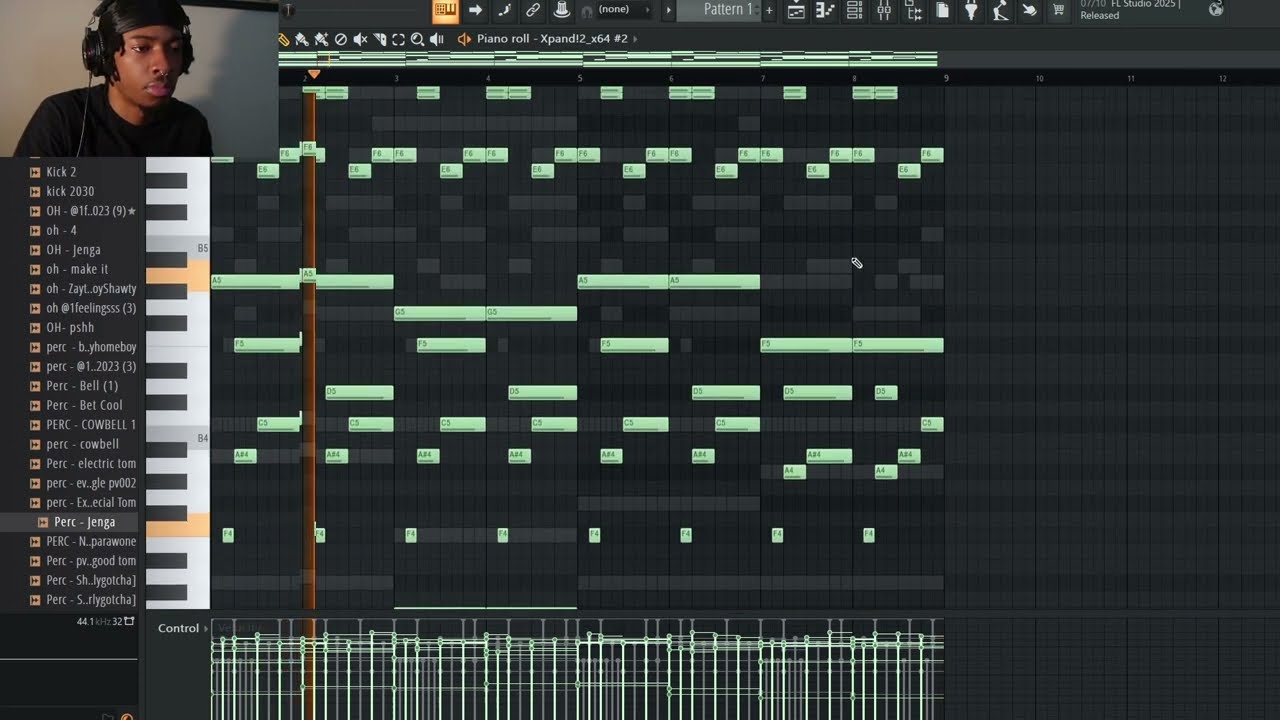Click bar 10 on the timeline ruler
The image size is (1280, 720).
coord(1039,78)
